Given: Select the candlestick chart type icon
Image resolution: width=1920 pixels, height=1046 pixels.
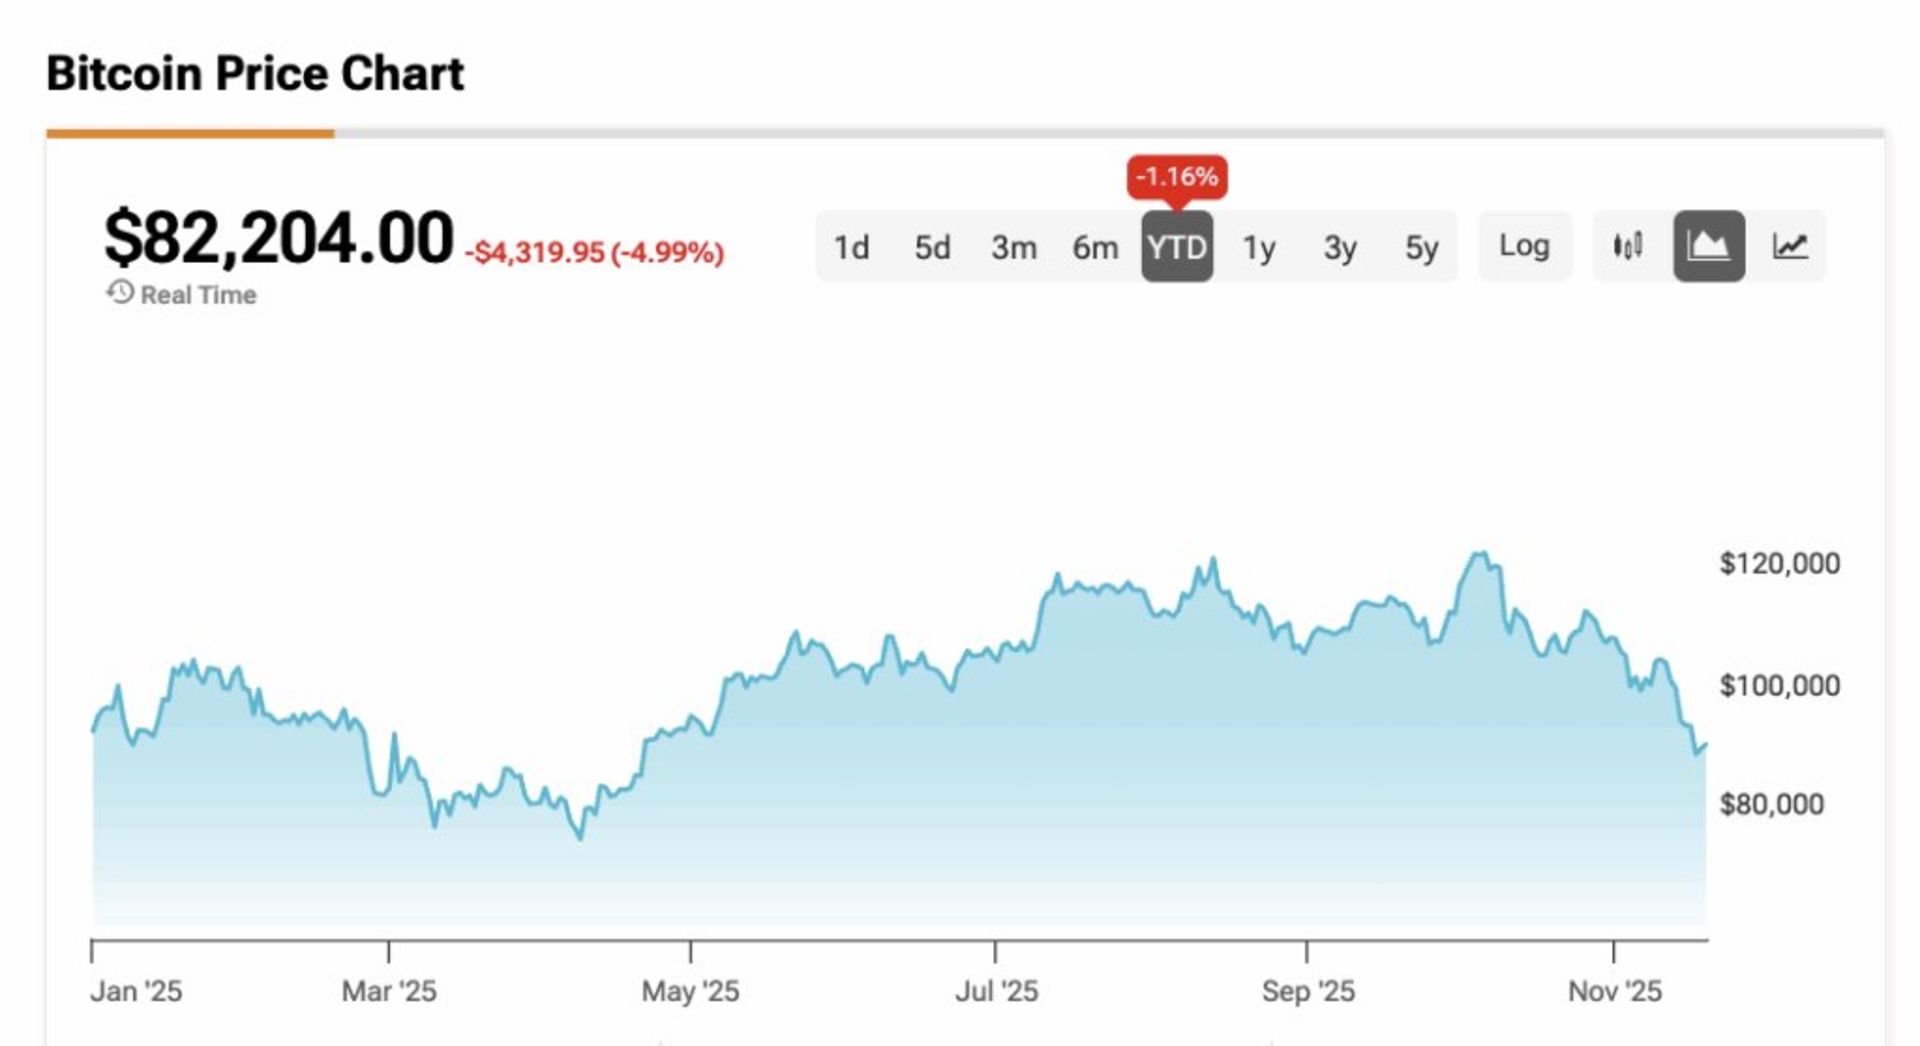Looking at the screenshot, I should pyautogui.click(x=1628, y=246).
